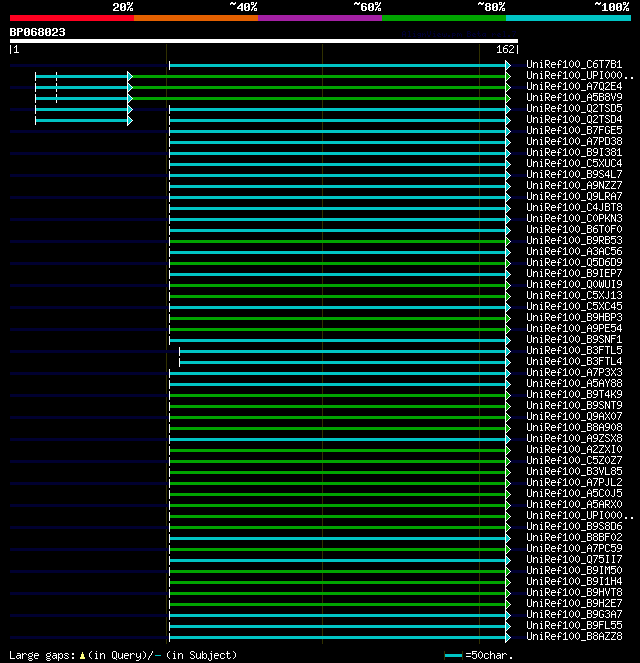Select the BP068023 query name
Screen dimensions: 640x663
coord(38,33)
